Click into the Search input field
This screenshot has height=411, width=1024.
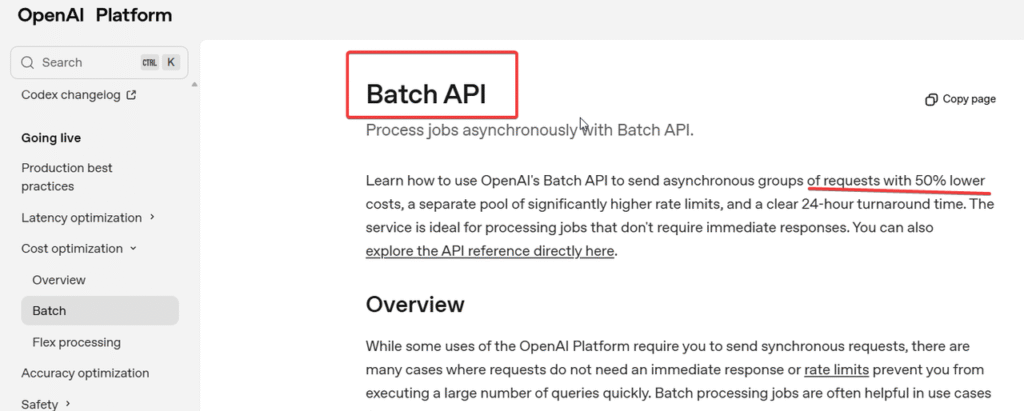(85, 62)
